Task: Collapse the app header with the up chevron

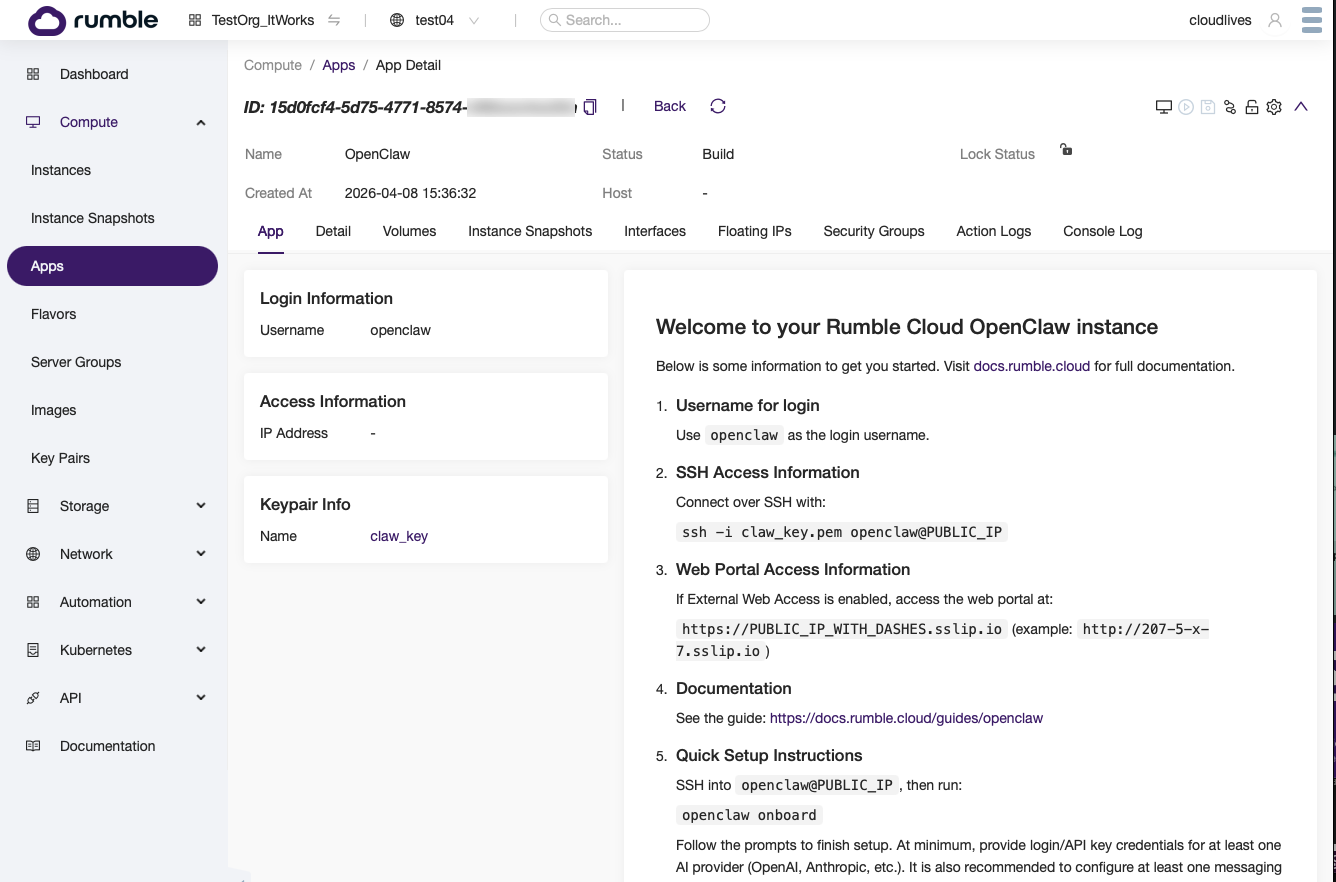Action: (1301, 107)
